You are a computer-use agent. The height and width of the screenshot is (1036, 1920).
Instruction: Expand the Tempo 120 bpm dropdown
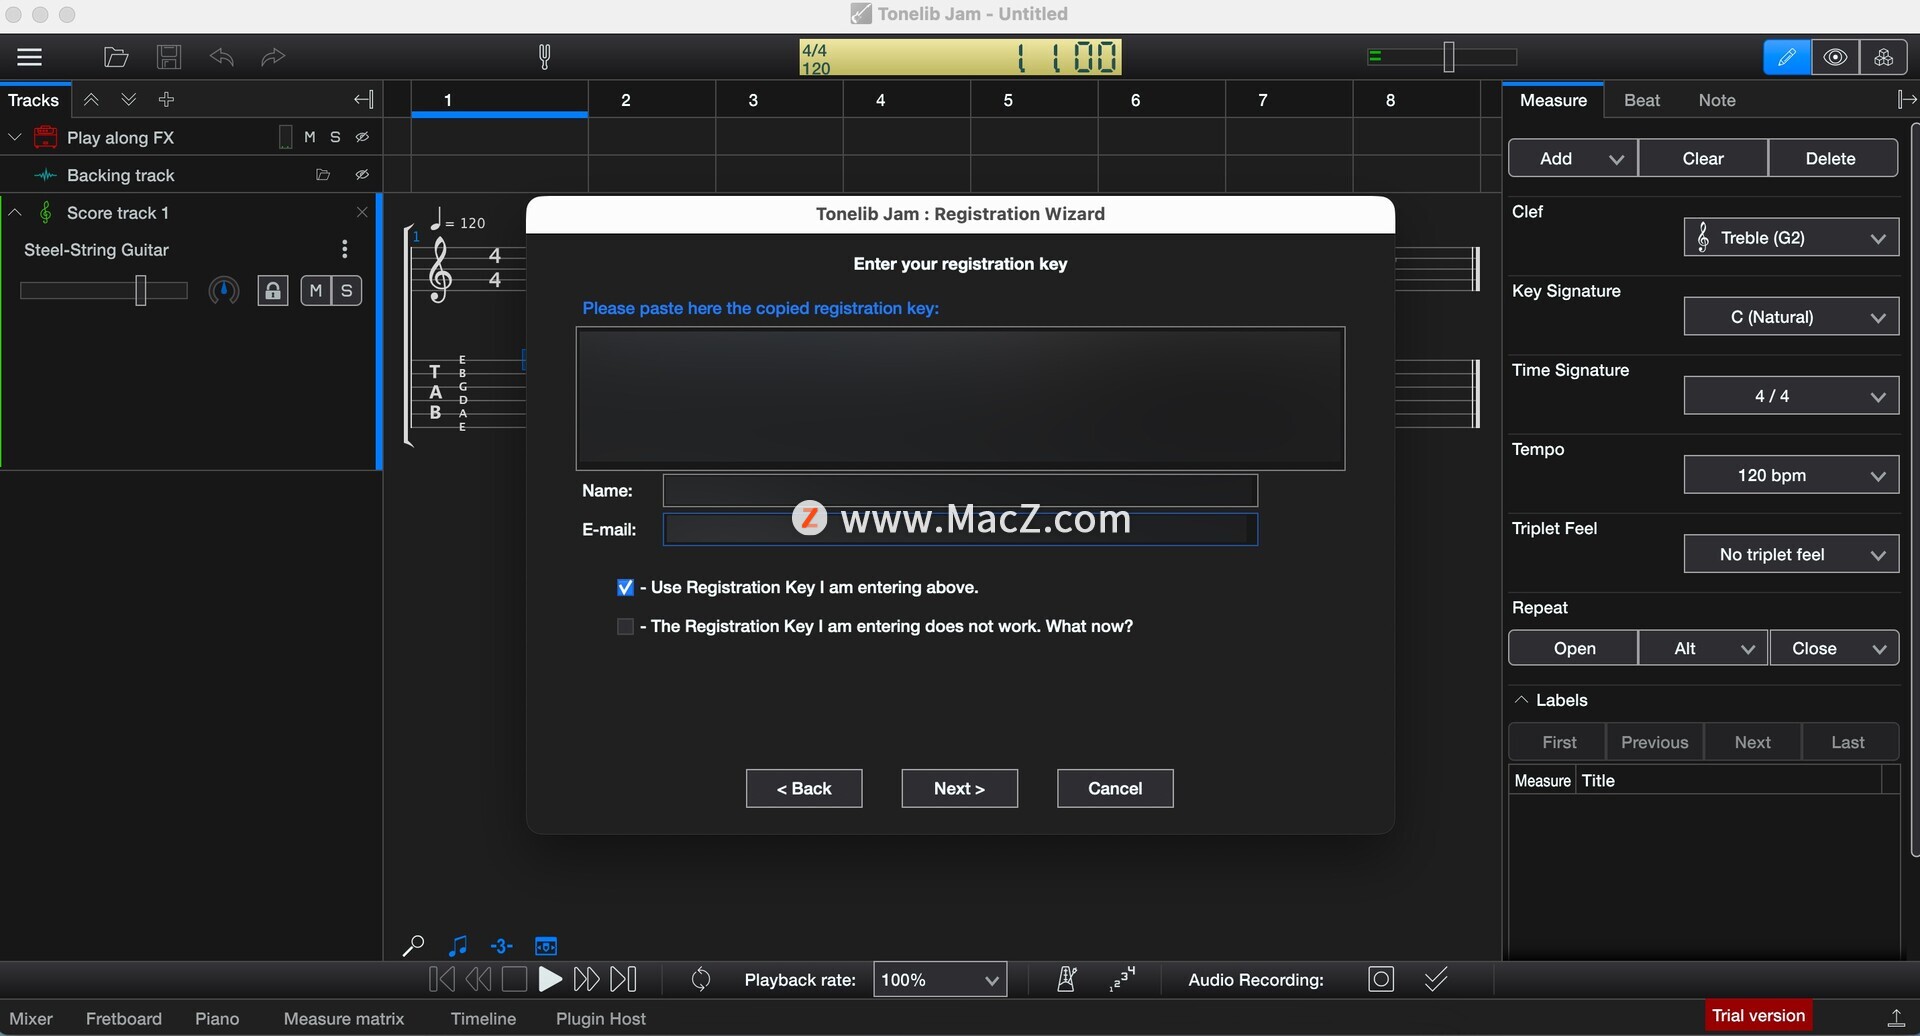pos(1790,475)
